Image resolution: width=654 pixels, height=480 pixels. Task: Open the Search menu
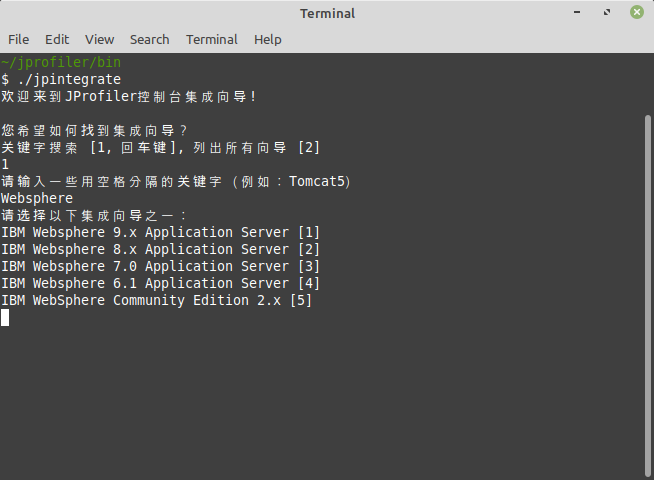point(149,40)
